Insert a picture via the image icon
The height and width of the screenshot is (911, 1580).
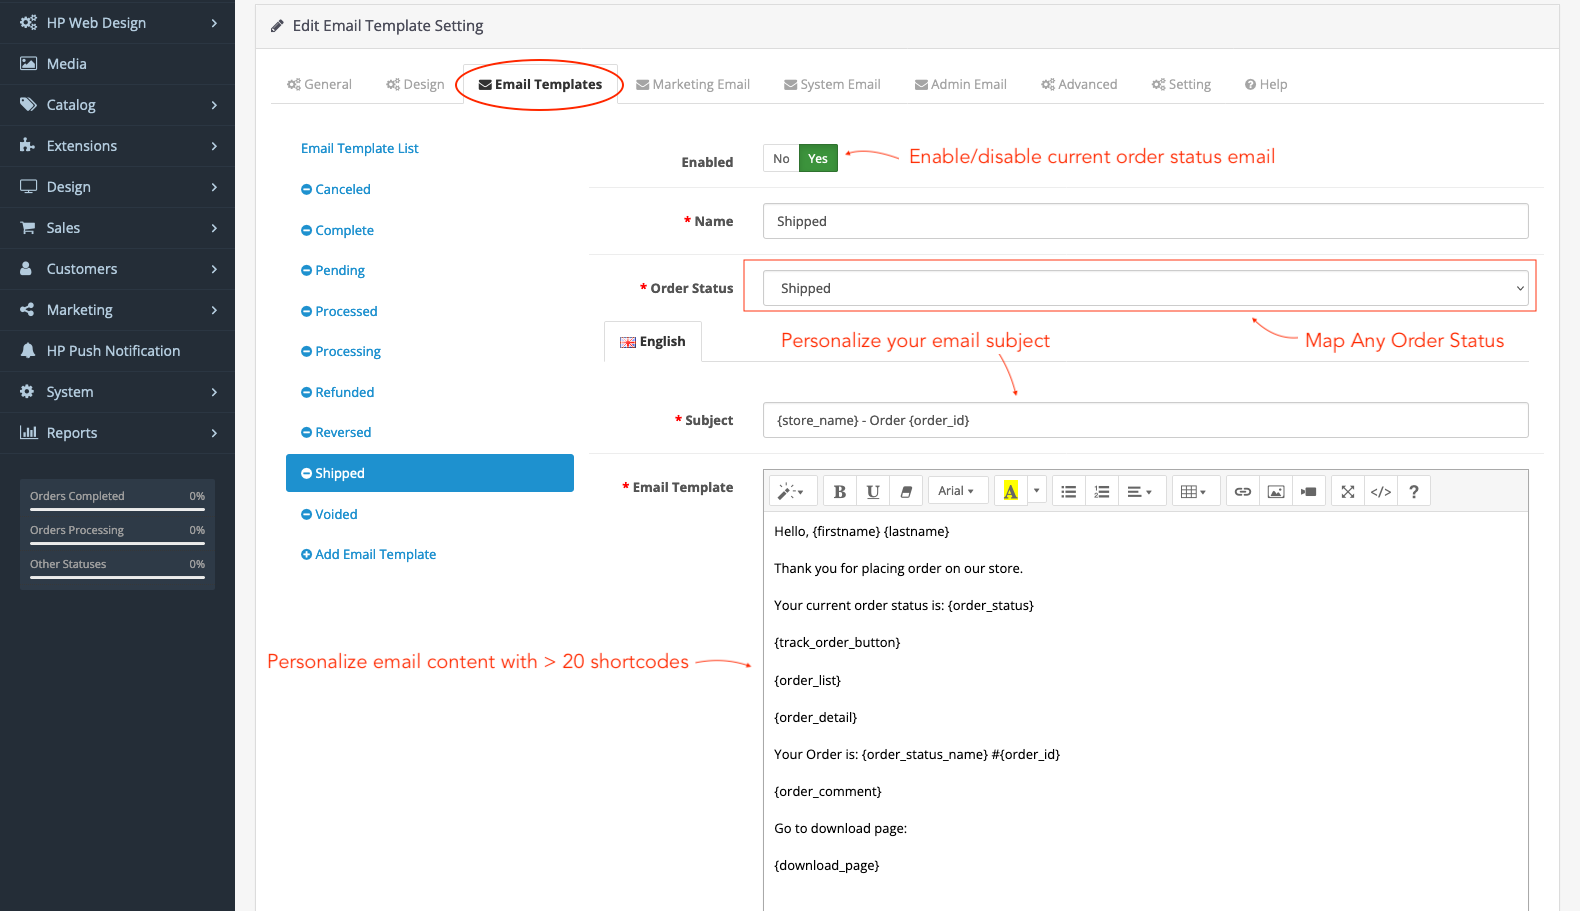(x=1275, y=491)
